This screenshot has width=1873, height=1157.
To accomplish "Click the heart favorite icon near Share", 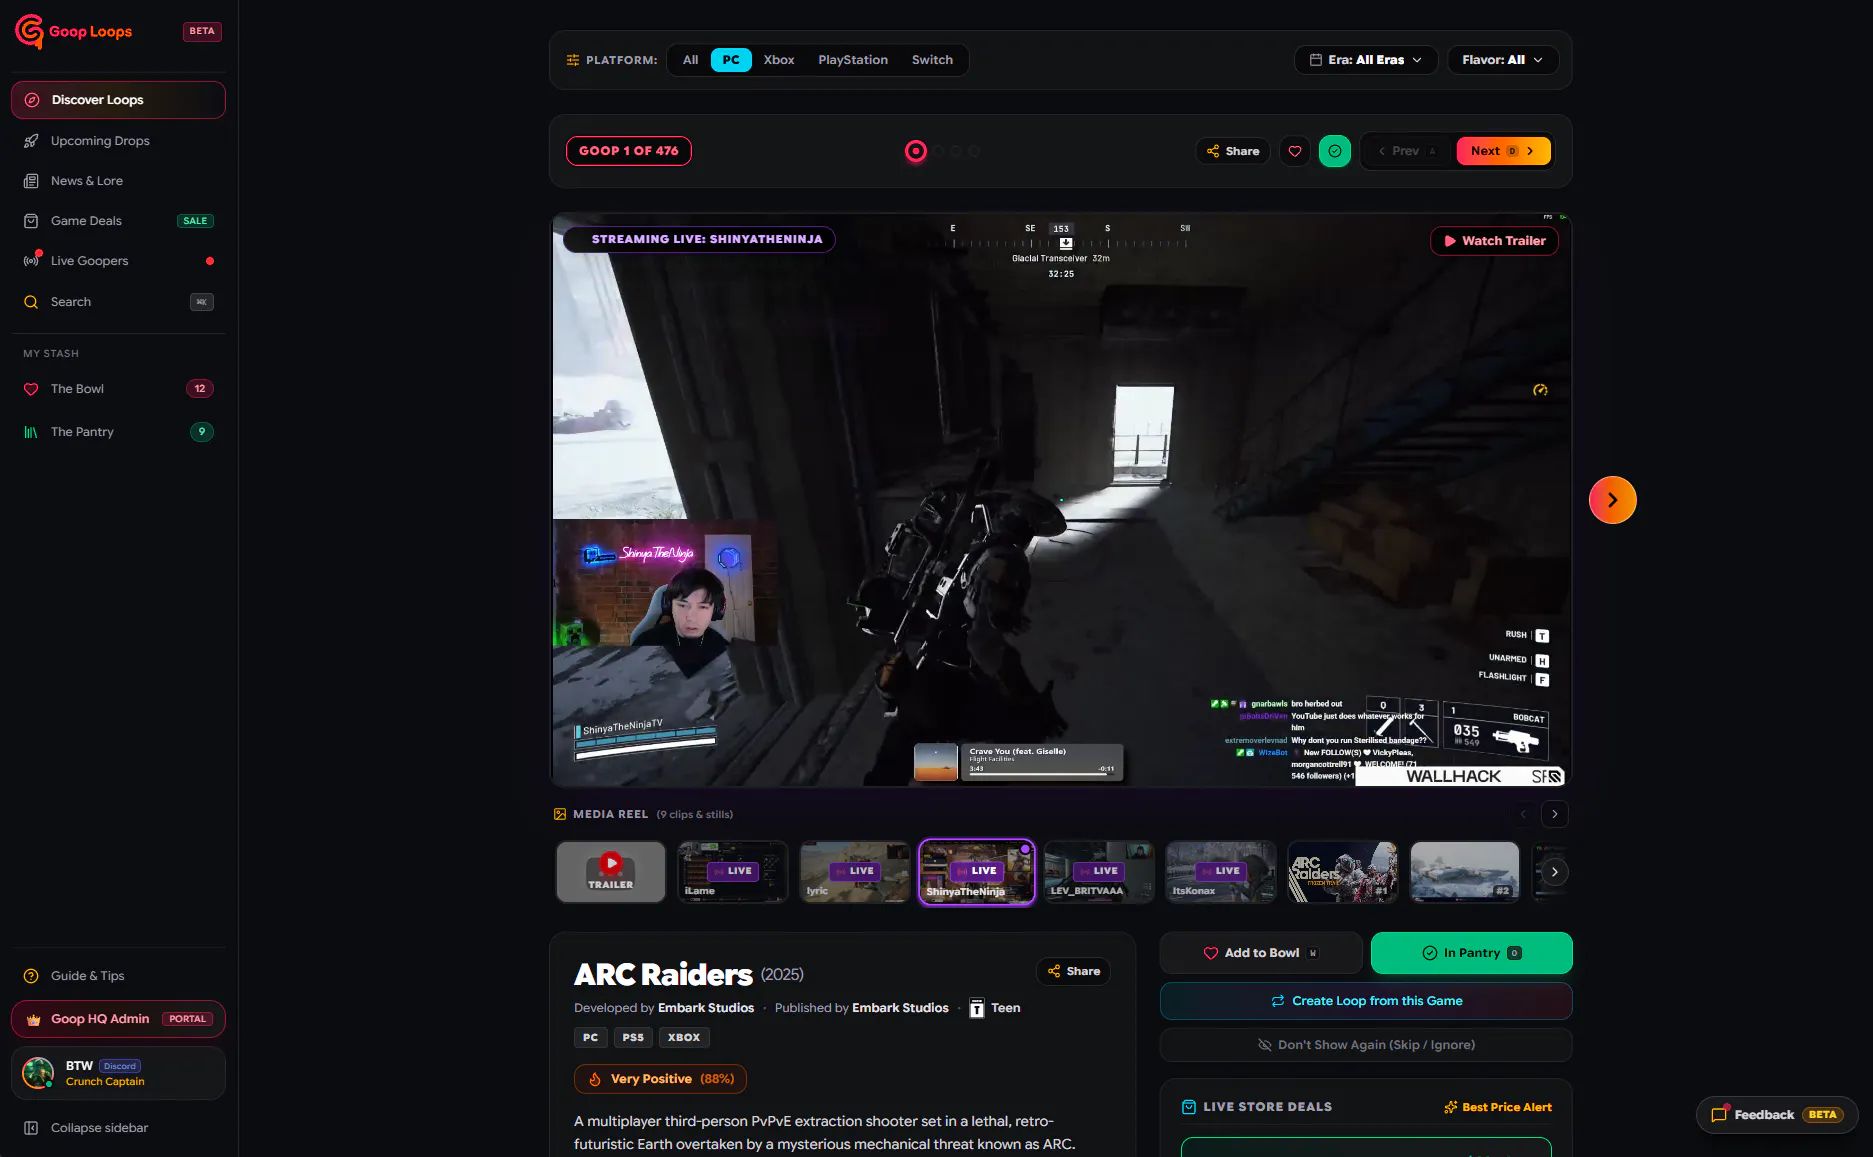I will [x=1295, y=151].
